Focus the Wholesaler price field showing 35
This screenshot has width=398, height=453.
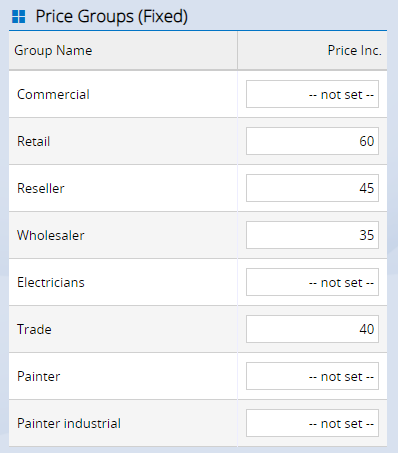pyautogui.click(x=312, y=235)
